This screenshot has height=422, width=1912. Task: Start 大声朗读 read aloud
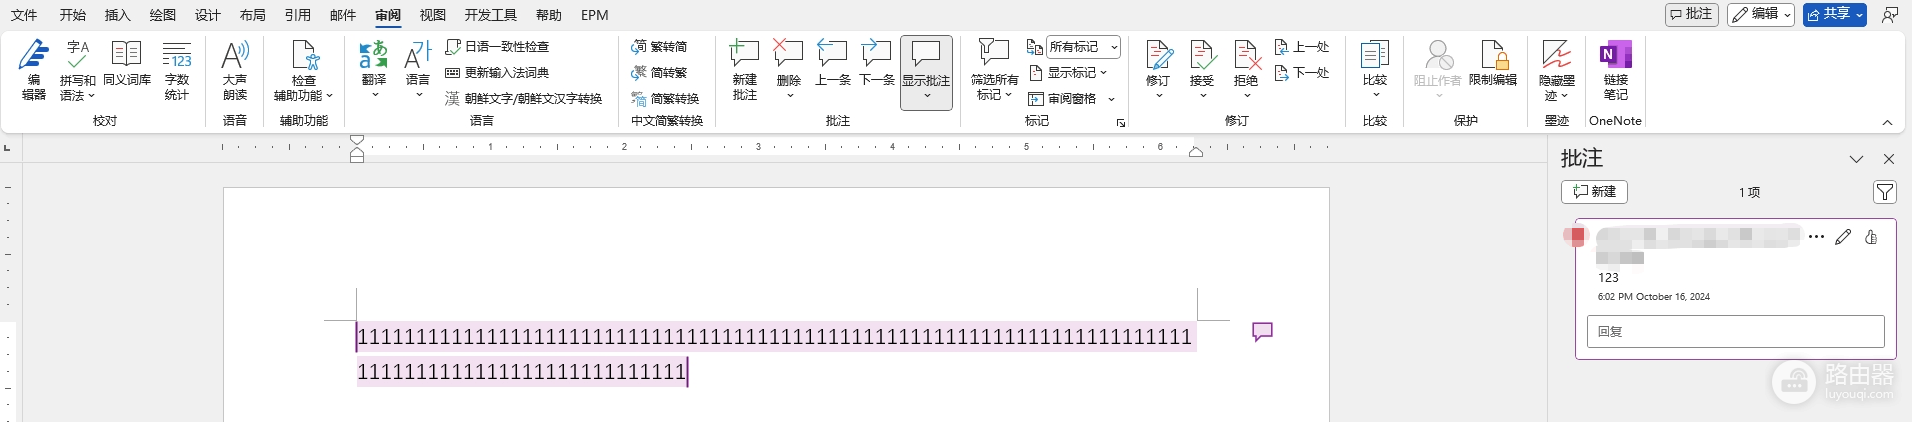(x=235, y=70)
